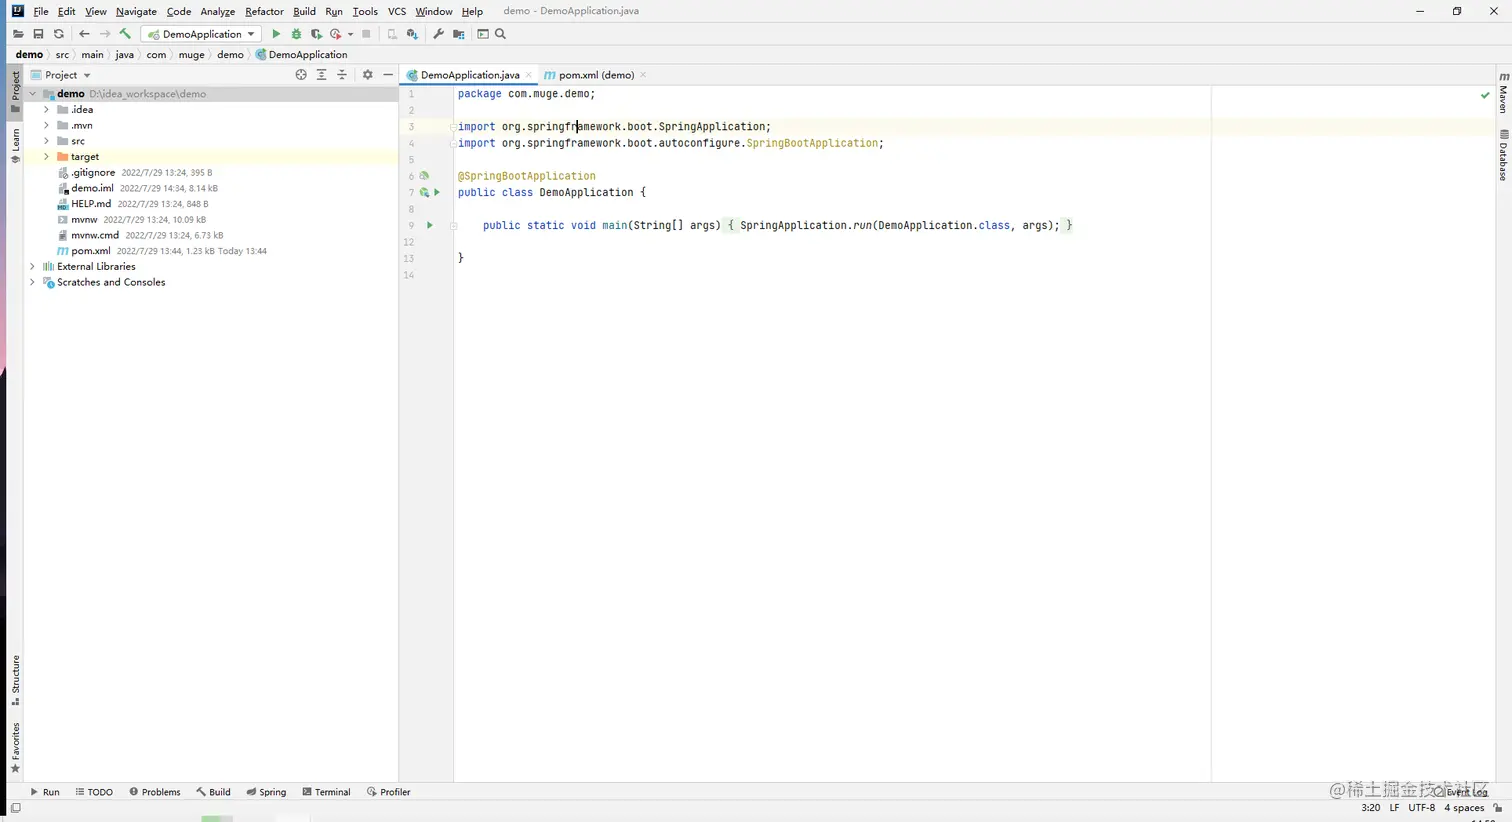Hide the Project panel with minus icon

(x=388, y=75)
